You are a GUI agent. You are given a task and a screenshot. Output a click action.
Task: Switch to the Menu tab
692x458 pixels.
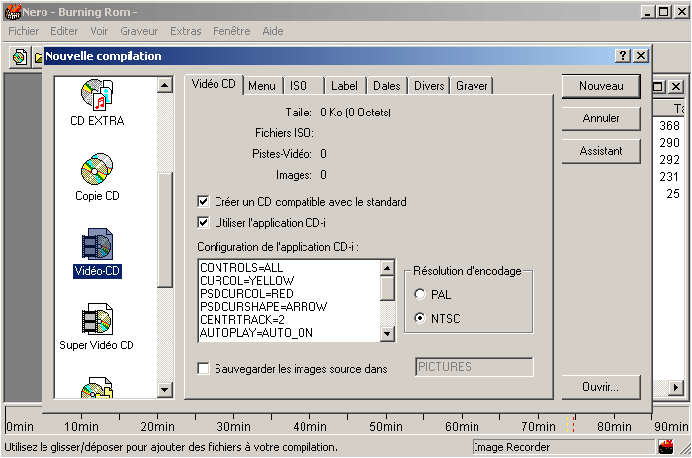coord(262,86)
